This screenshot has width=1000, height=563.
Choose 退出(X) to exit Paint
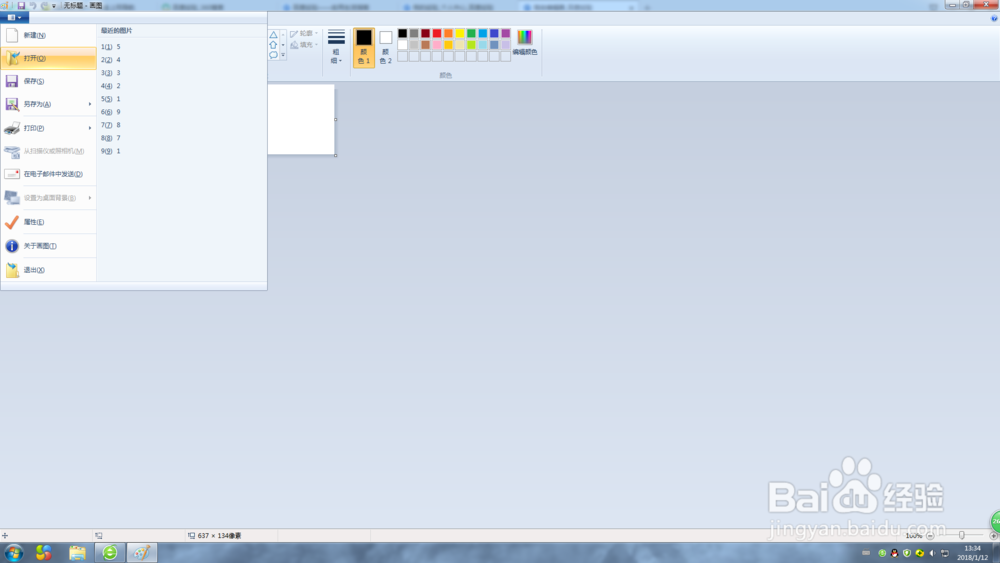tap(48, 270)
